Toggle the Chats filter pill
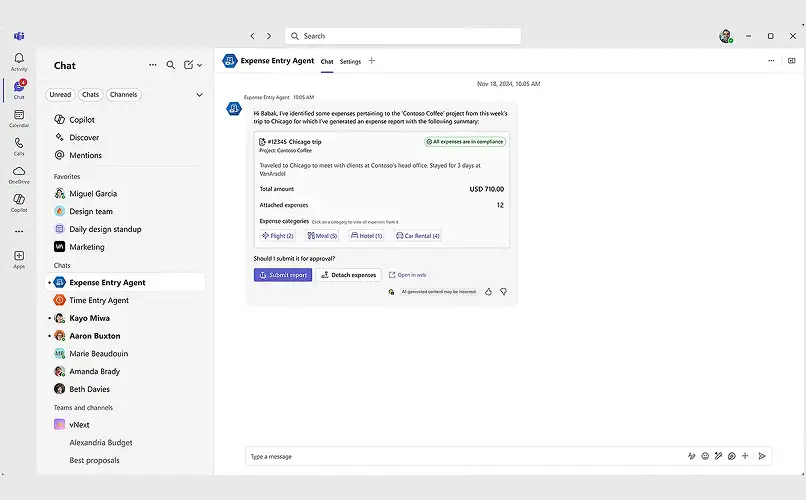Viewport: 806px width, 500px height. [91, 95]
